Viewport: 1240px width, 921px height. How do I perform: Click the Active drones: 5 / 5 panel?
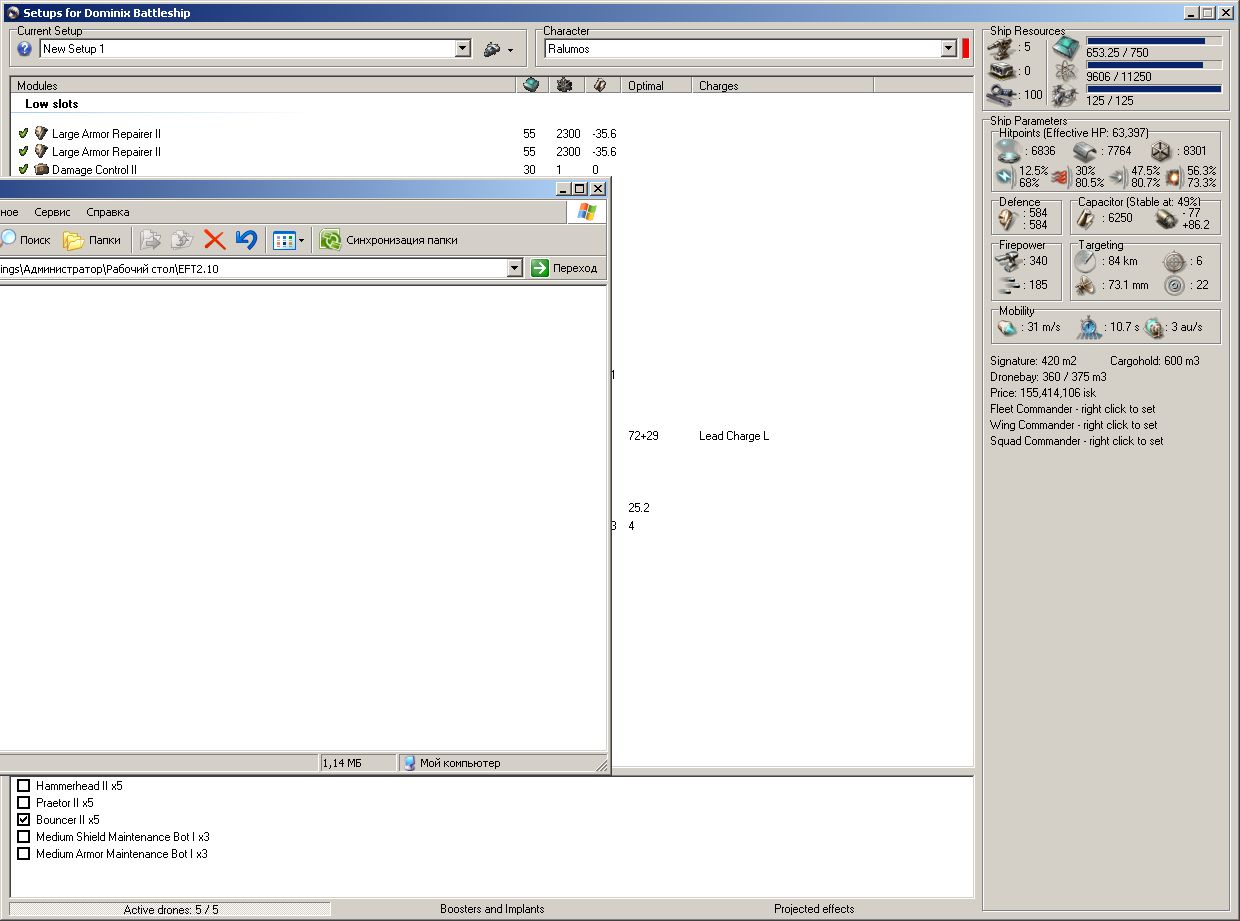[x=171, y=910]
